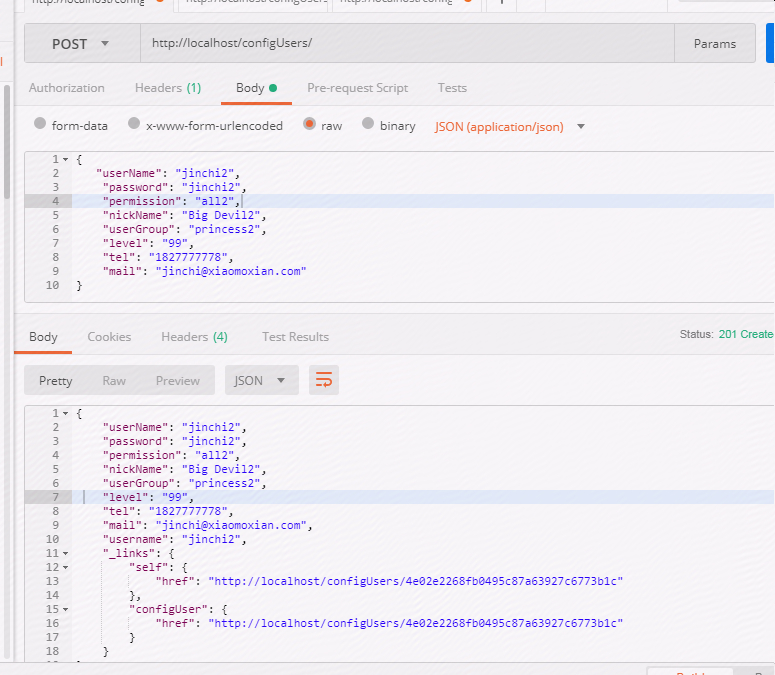Open the Params panel
The image size is (775, 675).
pos(715,43)
